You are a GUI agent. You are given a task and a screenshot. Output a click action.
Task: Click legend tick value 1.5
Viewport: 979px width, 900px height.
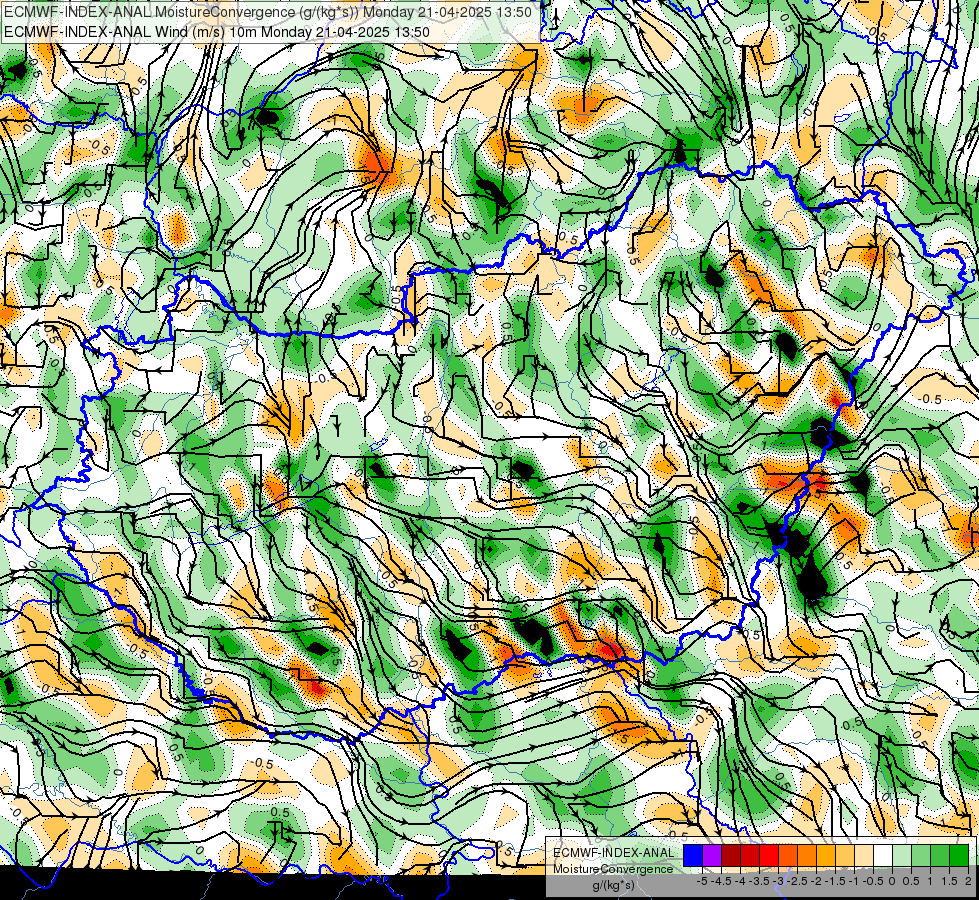tap(949, 881)
